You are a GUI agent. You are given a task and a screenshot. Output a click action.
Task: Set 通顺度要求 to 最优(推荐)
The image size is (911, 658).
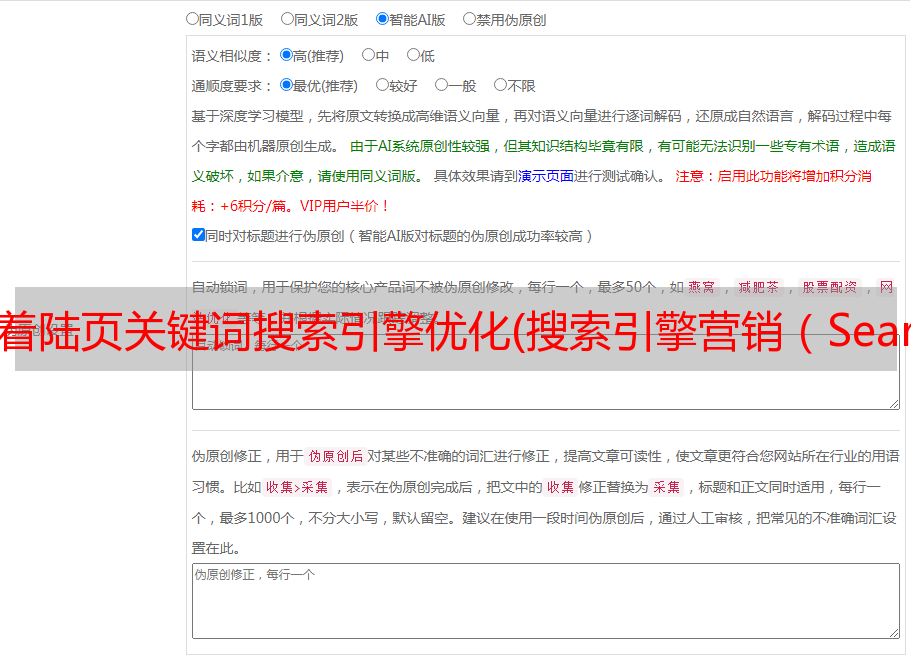click(286, 85)
